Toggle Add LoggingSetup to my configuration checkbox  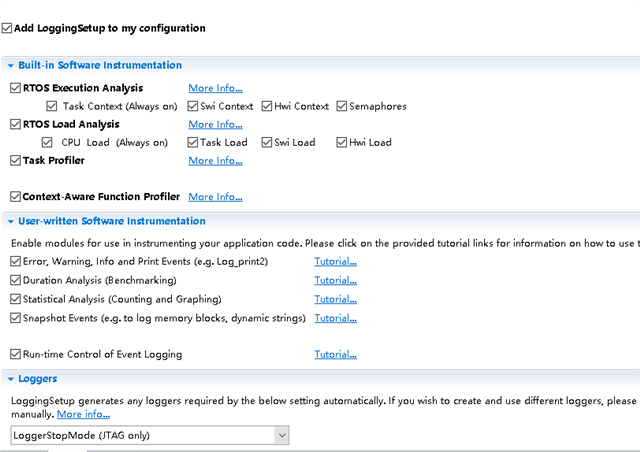8,28
